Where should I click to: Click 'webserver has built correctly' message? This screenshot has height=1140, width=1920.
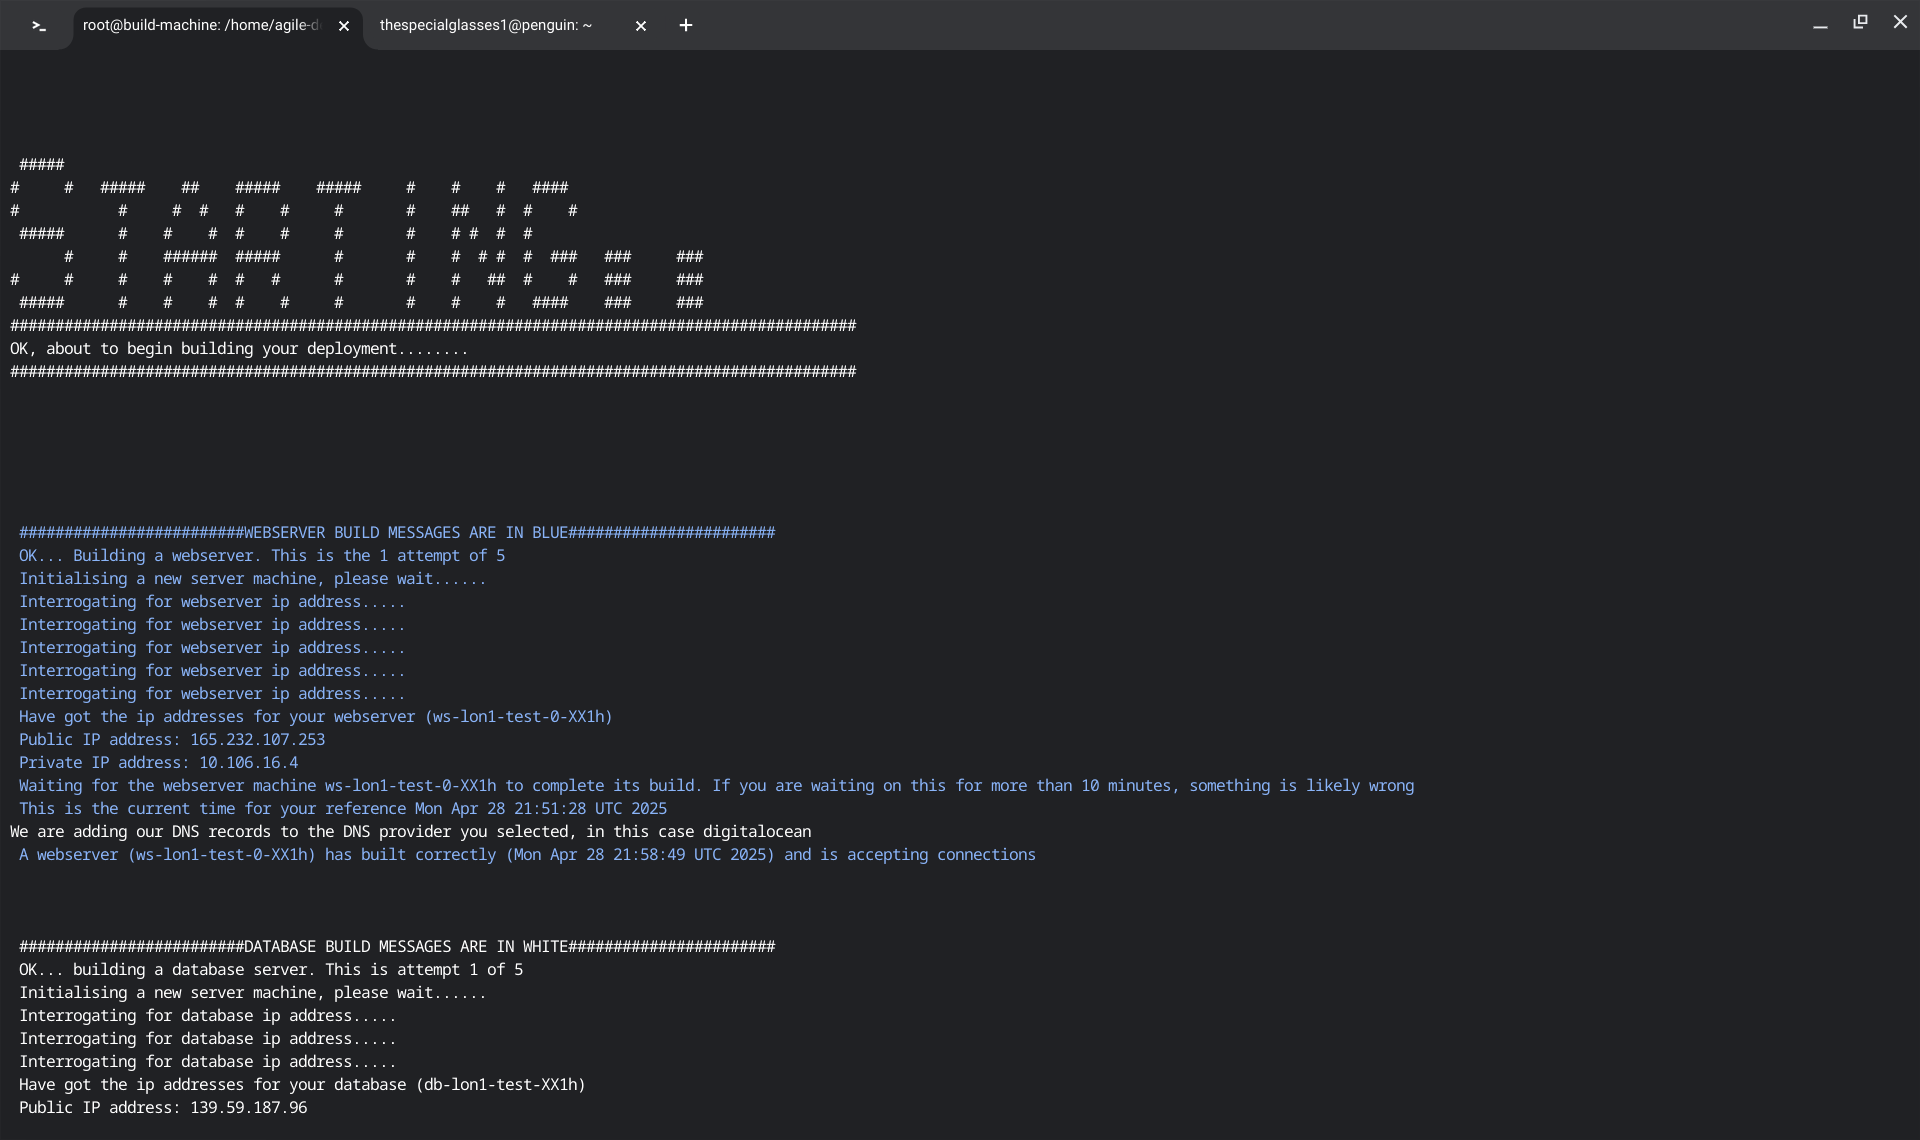click(527, 855)
